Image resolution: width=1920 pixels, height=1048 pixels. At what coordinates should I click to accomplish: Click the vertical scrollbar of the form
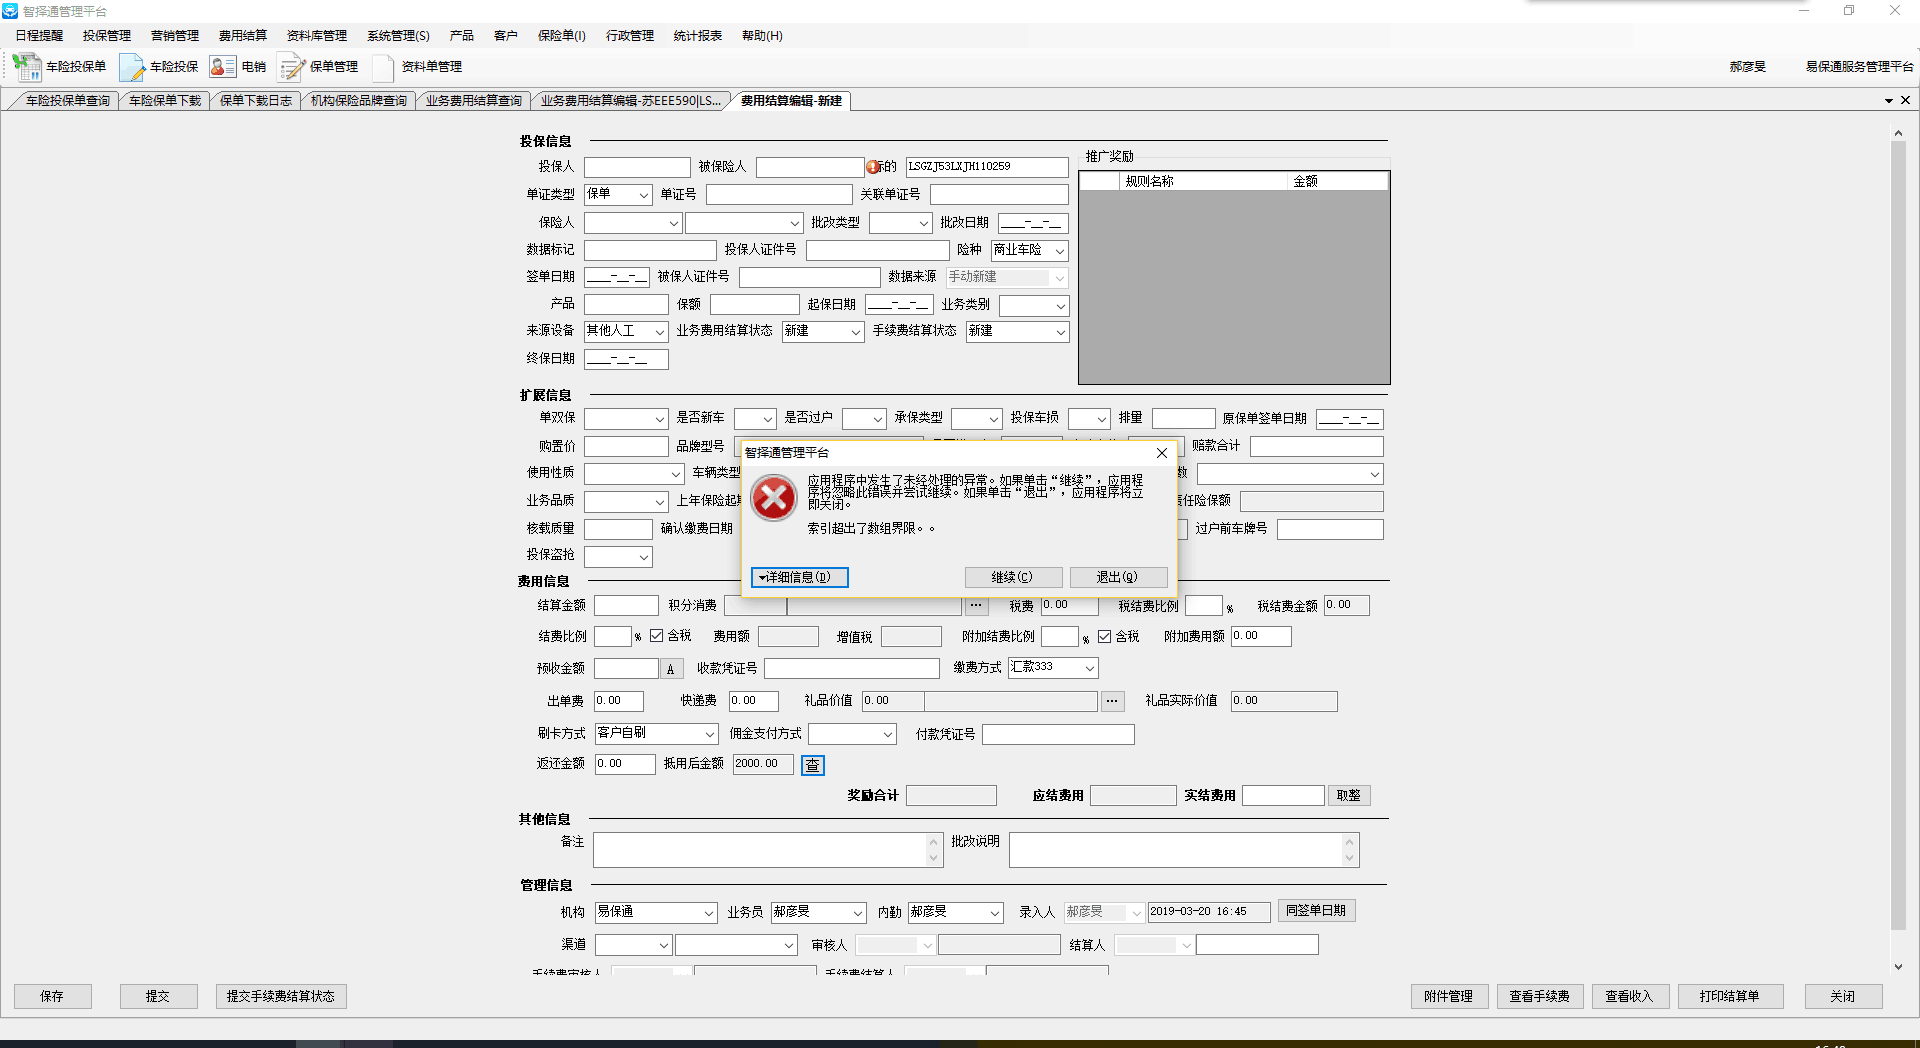(x=1898, y=535)
